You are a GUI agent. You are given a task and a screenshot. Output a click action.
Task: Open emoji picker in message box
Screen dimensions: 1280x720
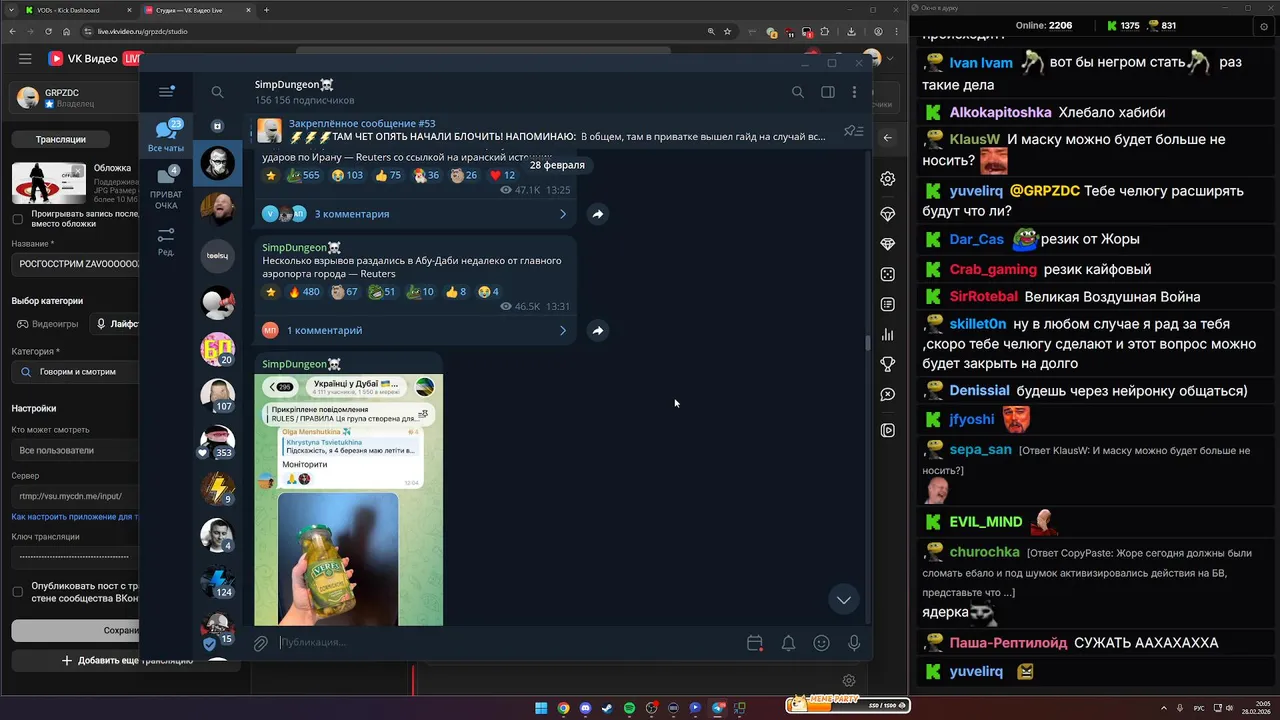point(821,643)
